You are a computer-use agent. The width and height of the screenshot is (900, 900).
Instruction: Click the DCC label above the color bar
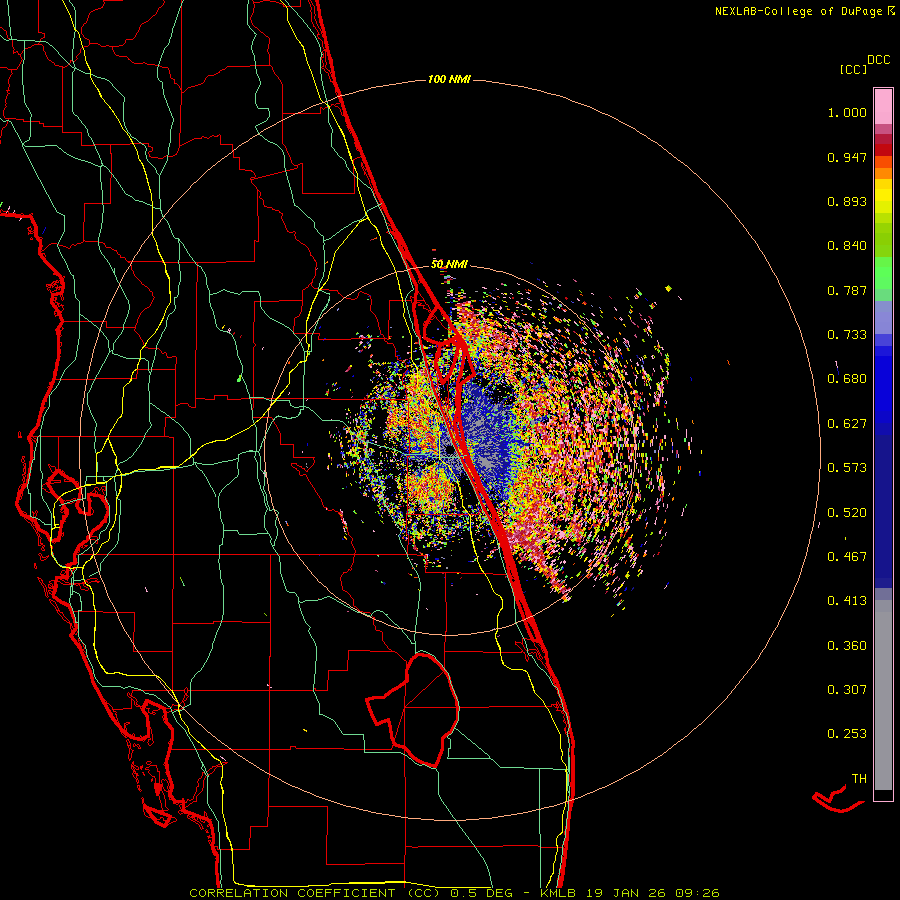pyautogui.click(x=878, y=60)
